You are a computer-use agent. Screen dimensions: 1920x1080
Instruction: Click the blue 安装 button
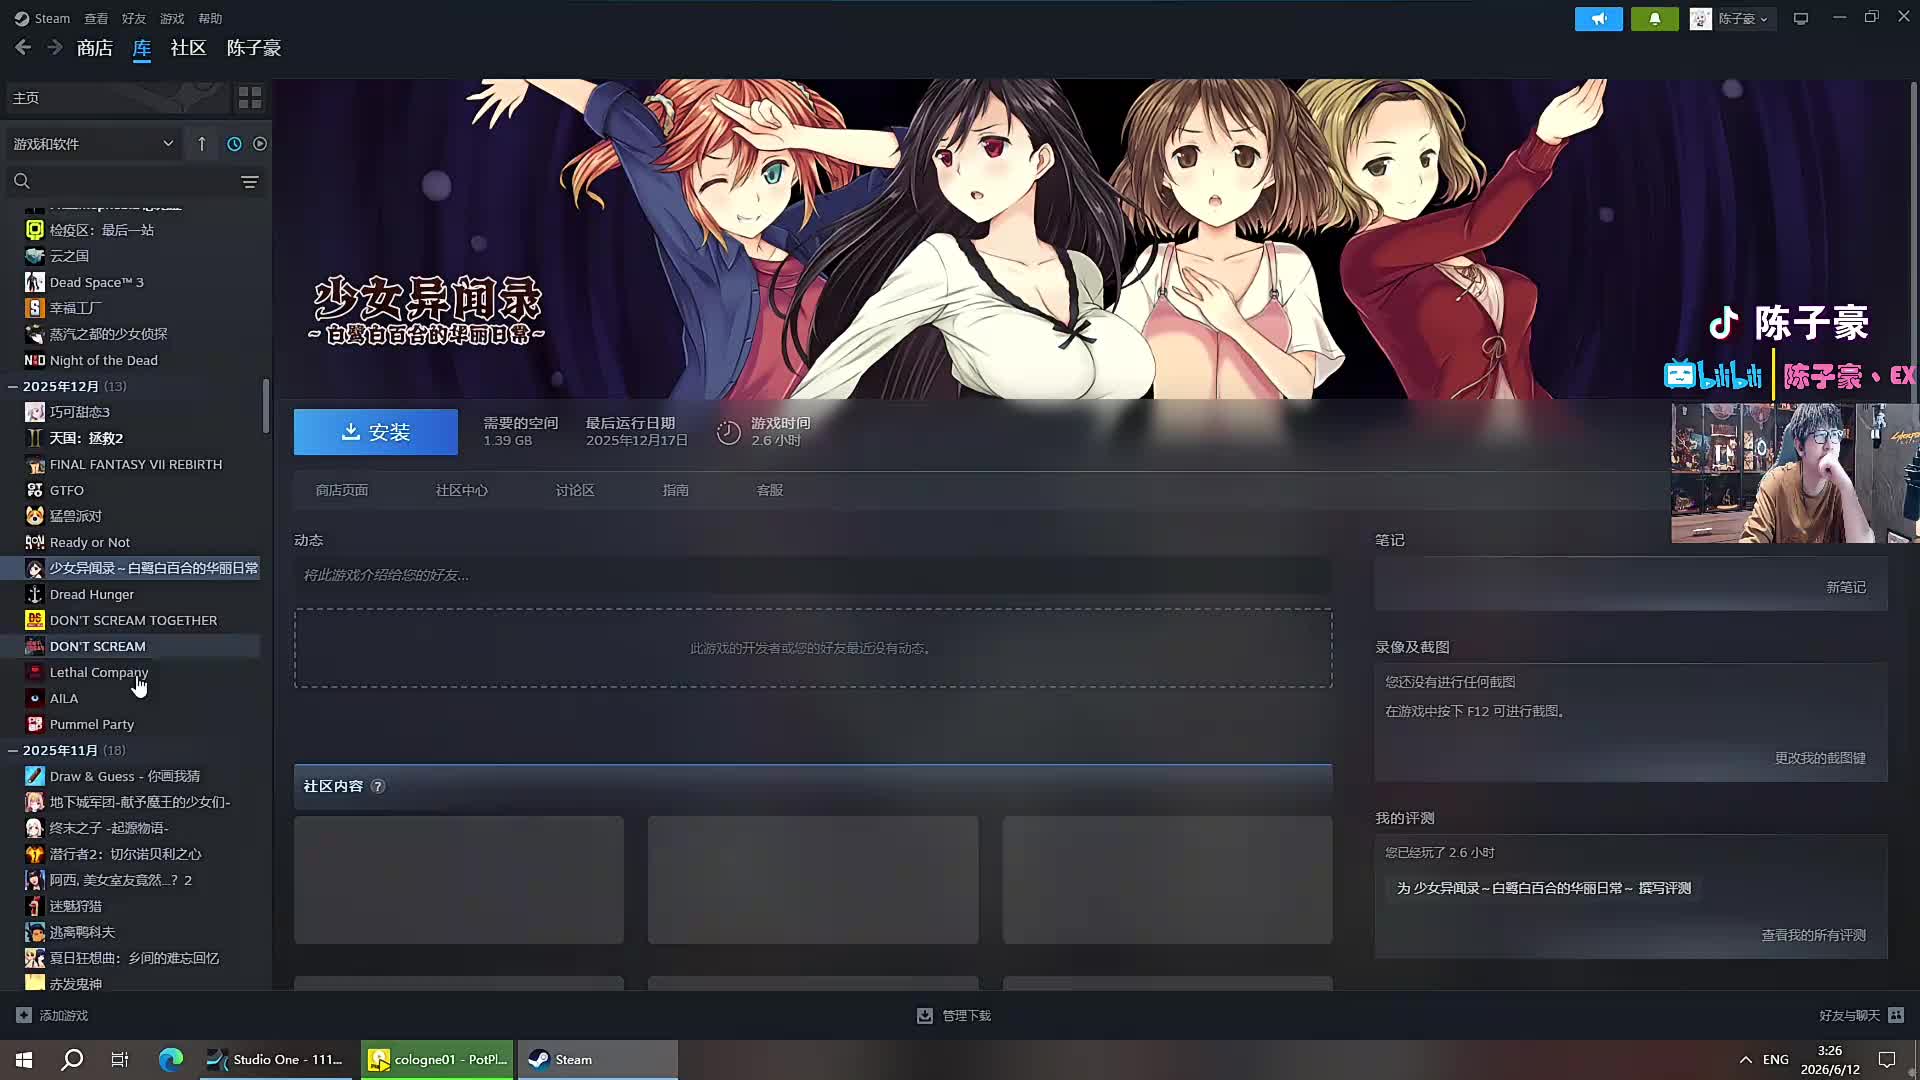coord(376,432)
